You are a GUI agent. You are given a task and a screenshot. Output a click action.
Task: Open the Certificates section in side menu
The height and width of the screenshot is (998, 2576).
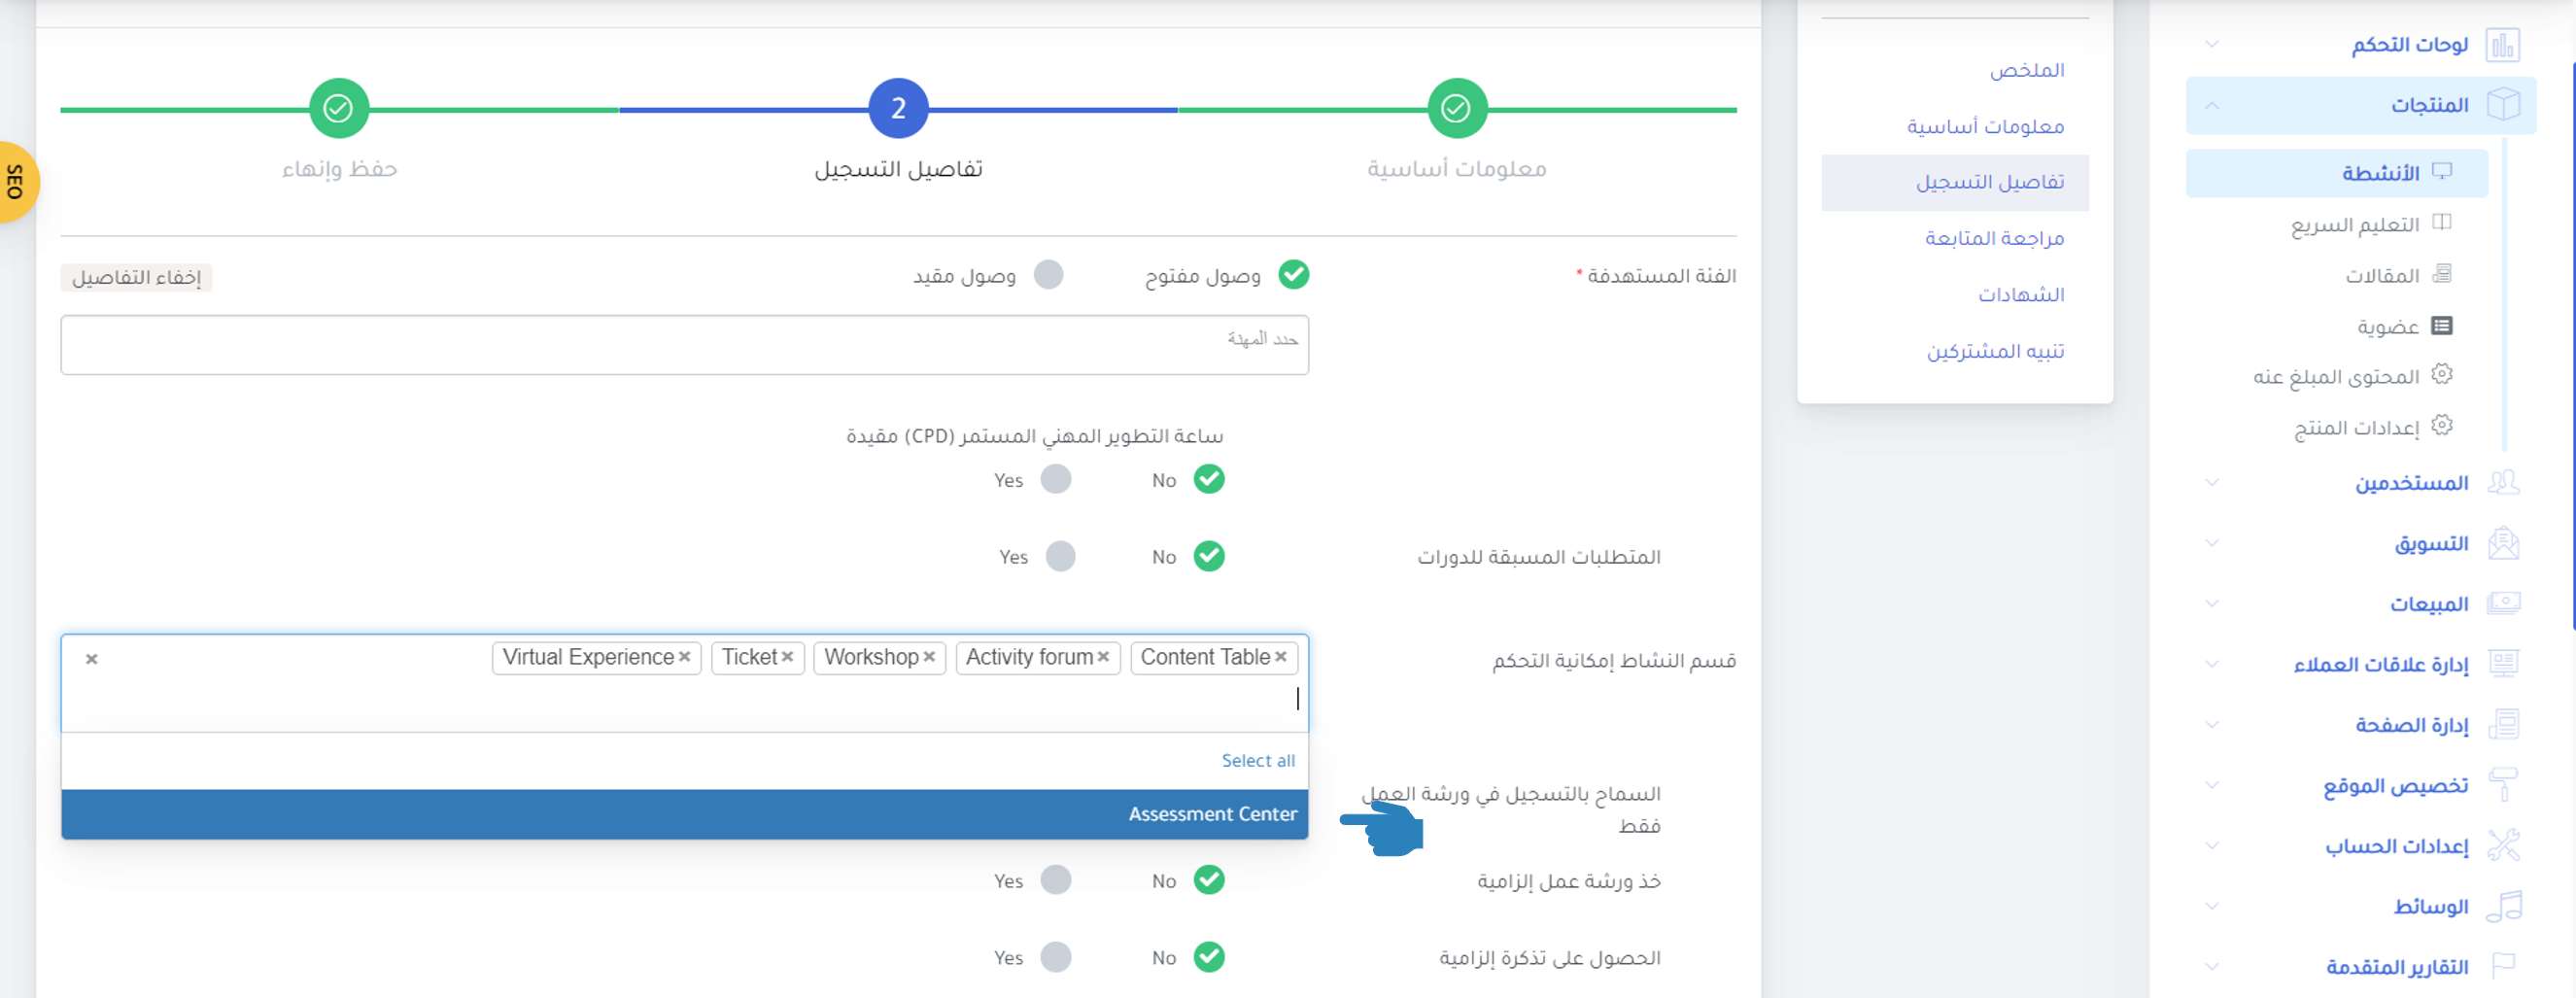point(2020,295)
